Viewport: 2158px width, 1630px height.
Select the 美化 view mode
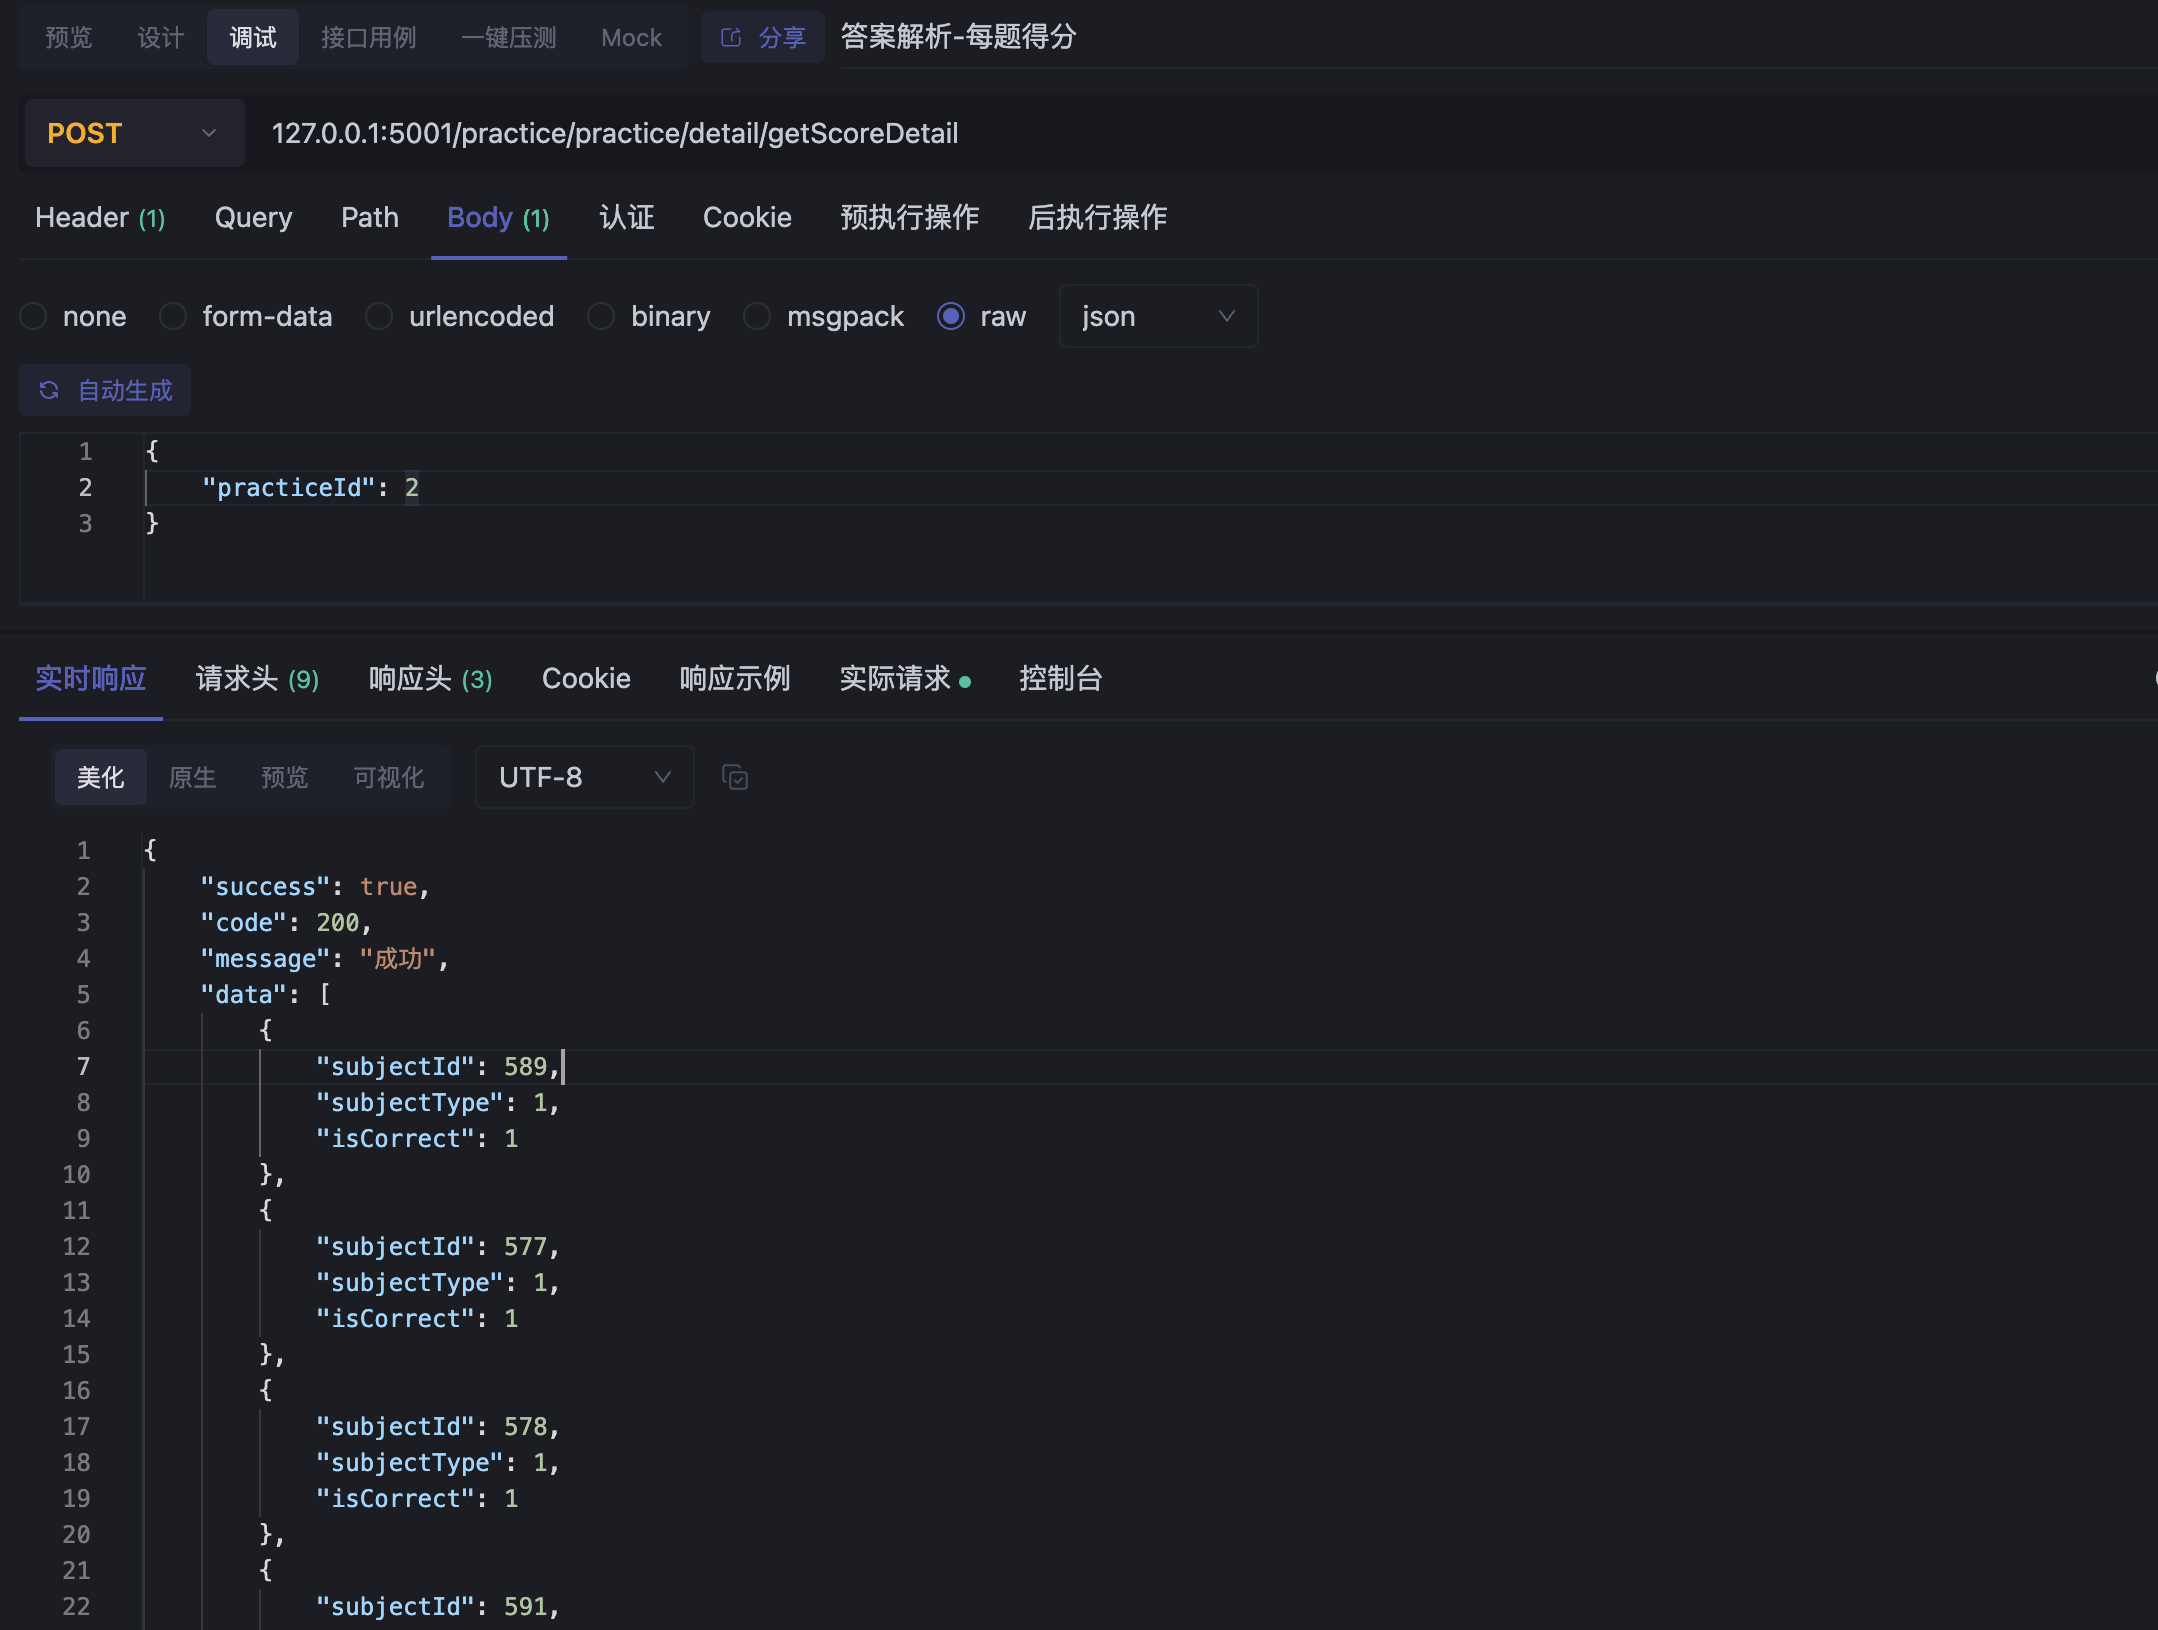(101, 777)
